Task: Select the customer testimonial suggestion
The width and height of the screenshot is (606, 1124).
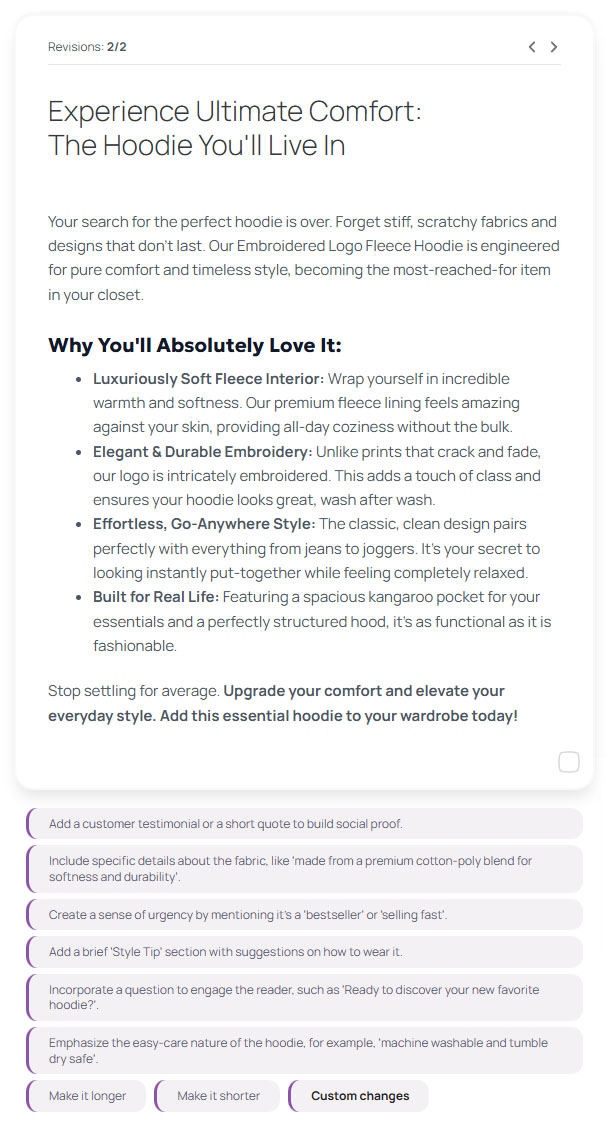Action: [x=304, y=824]
